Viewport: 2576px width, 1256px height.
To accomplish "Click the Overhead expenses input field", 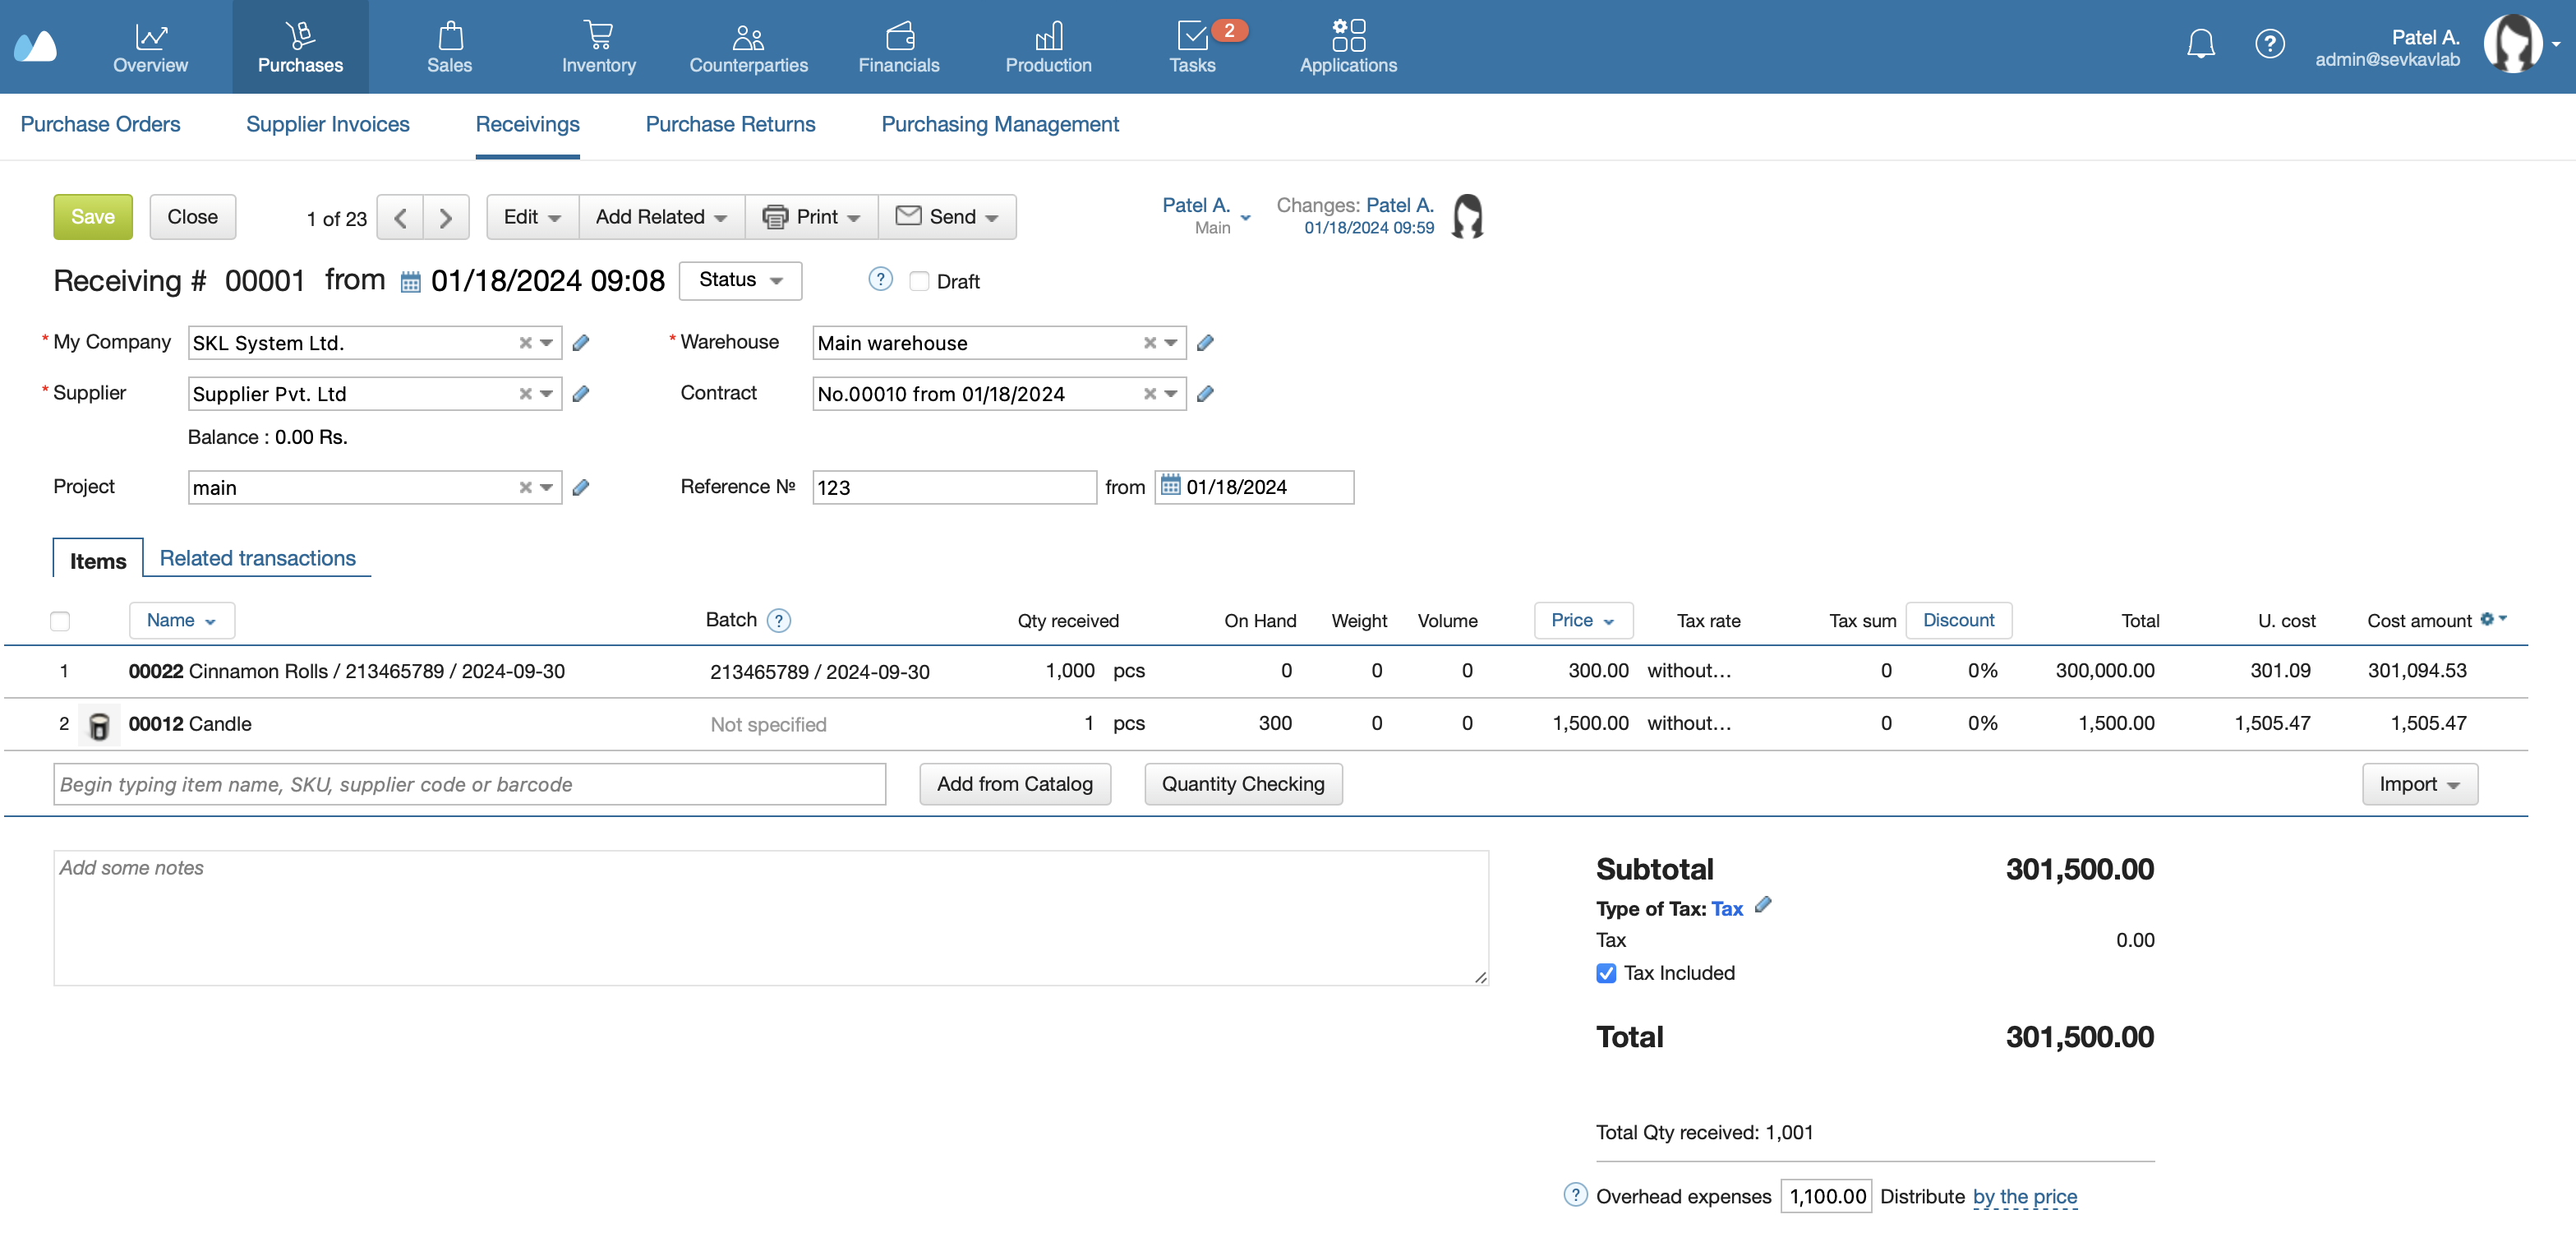I will pyautogui.click(x=1825, y=1196).
